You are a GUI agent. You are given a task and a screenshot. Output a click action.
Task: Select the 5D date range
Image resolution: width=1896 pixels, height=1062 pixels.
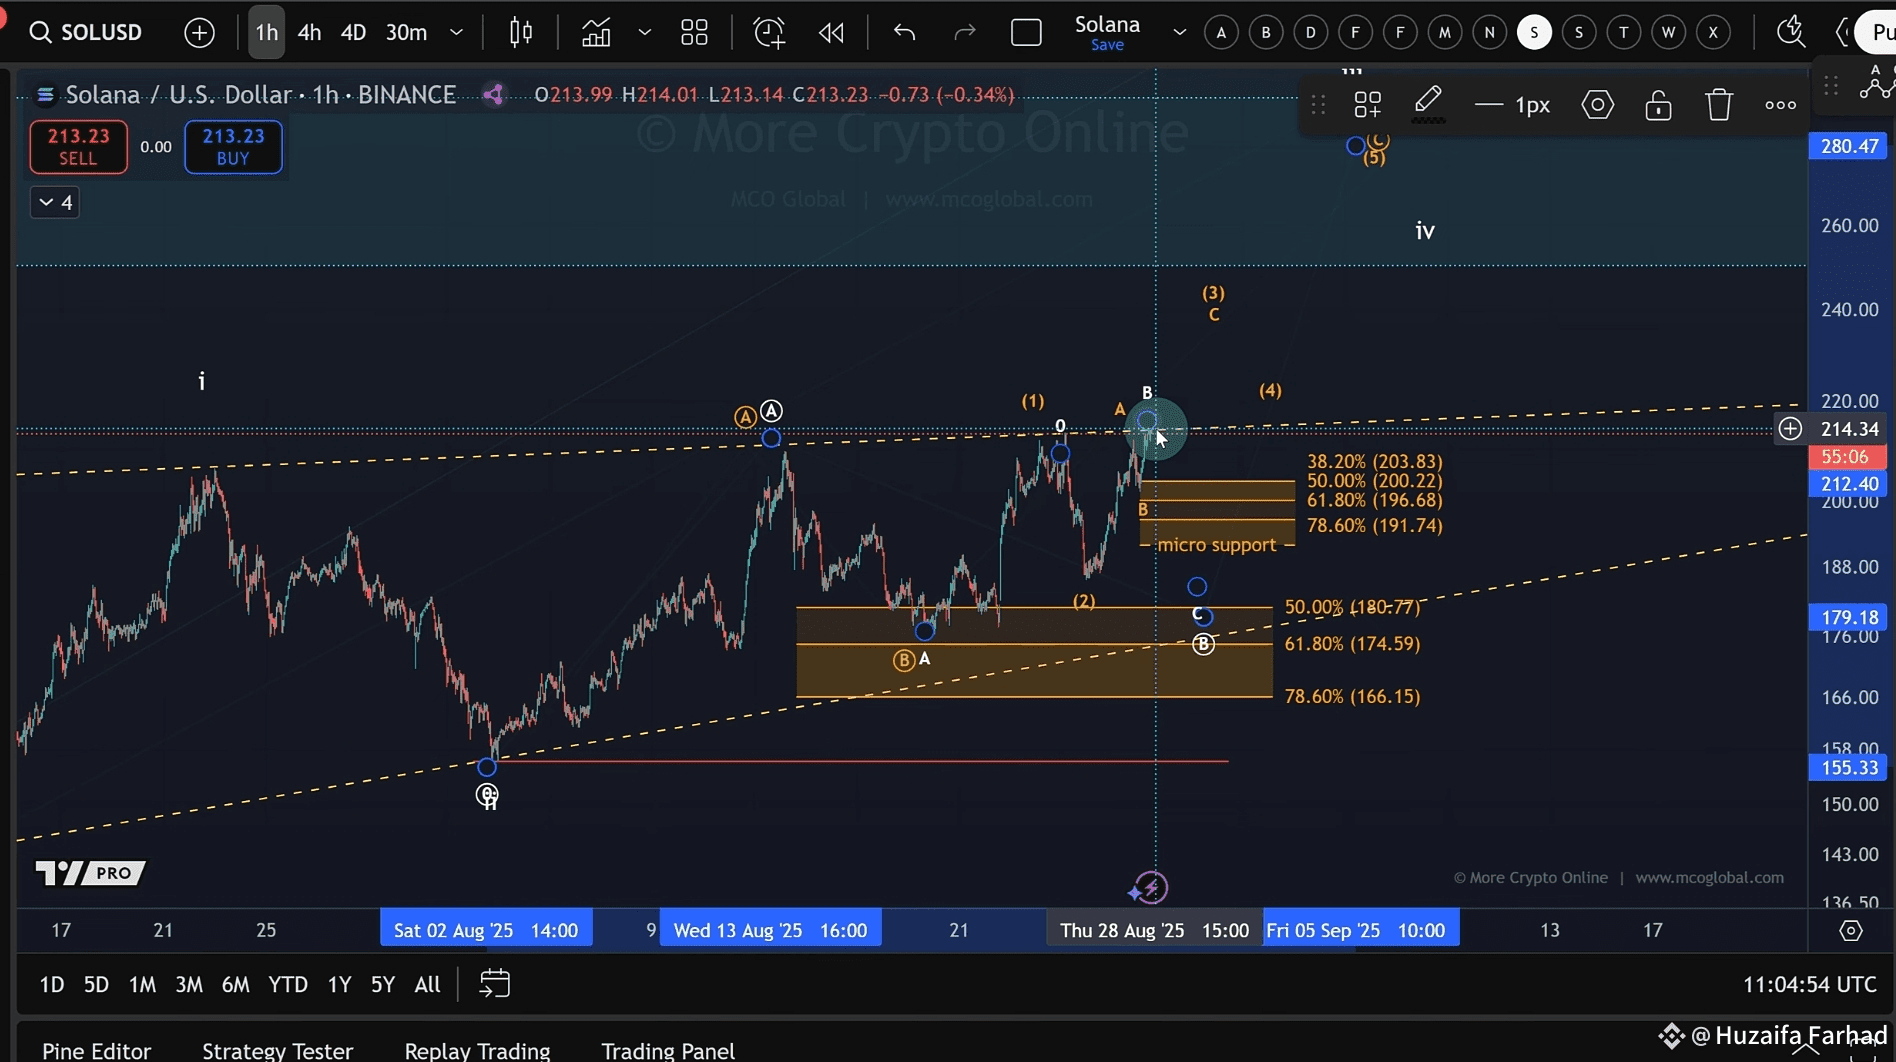96,984
